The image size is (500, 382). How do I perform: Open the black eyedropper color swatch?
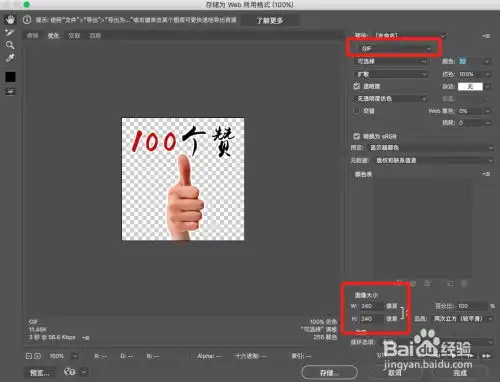(x=10, y=77)
